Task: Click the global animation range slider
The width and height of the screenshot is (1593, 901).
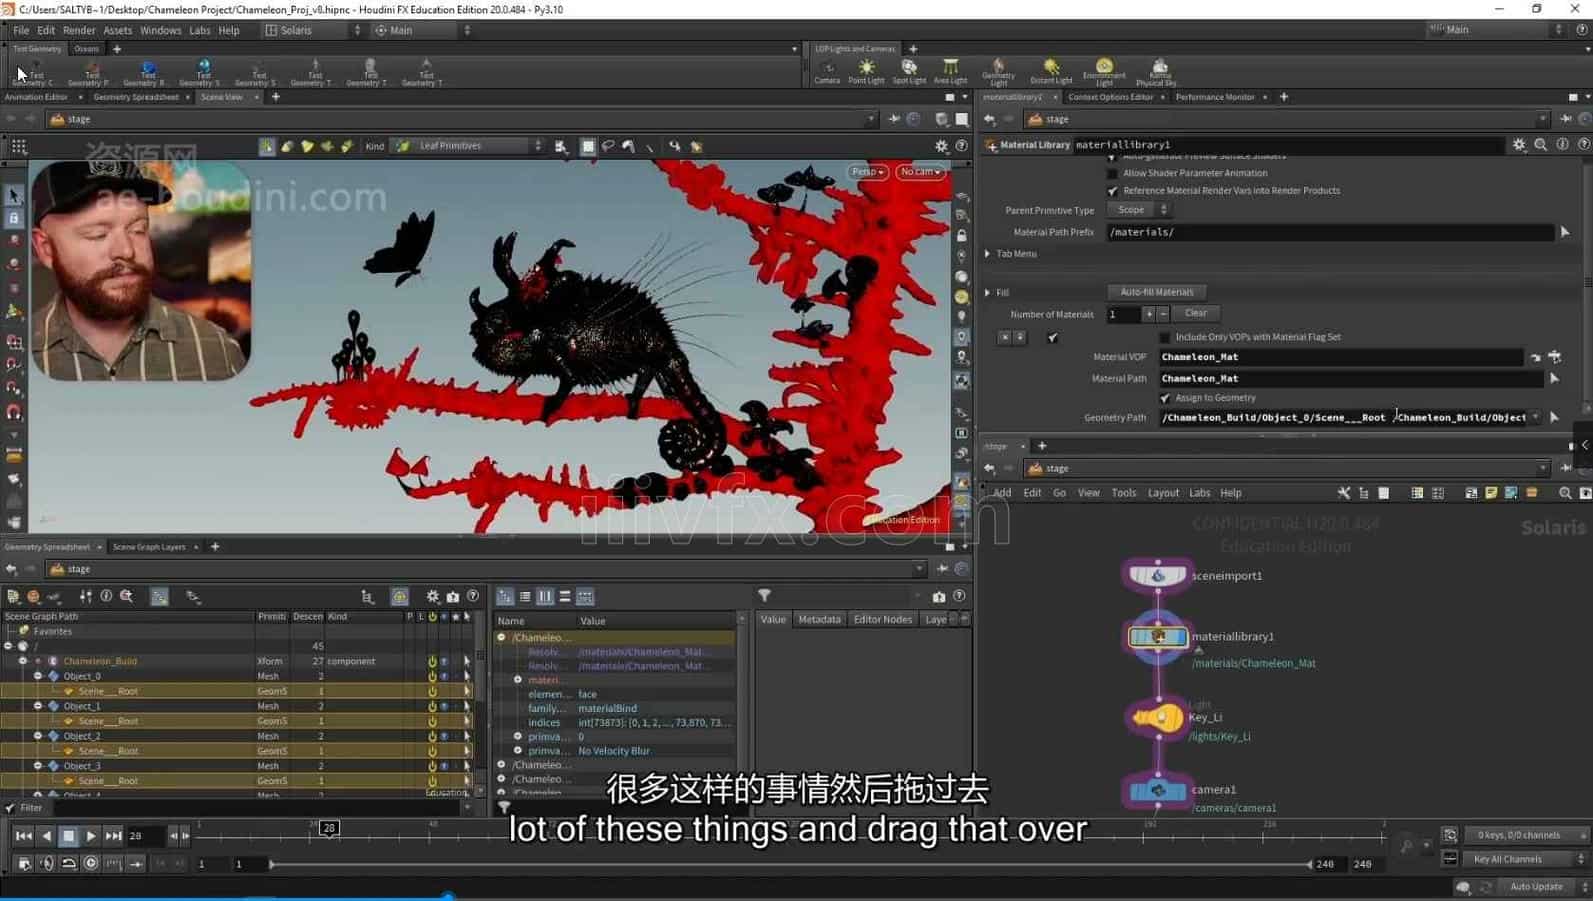Action: [x=790, y=864]
